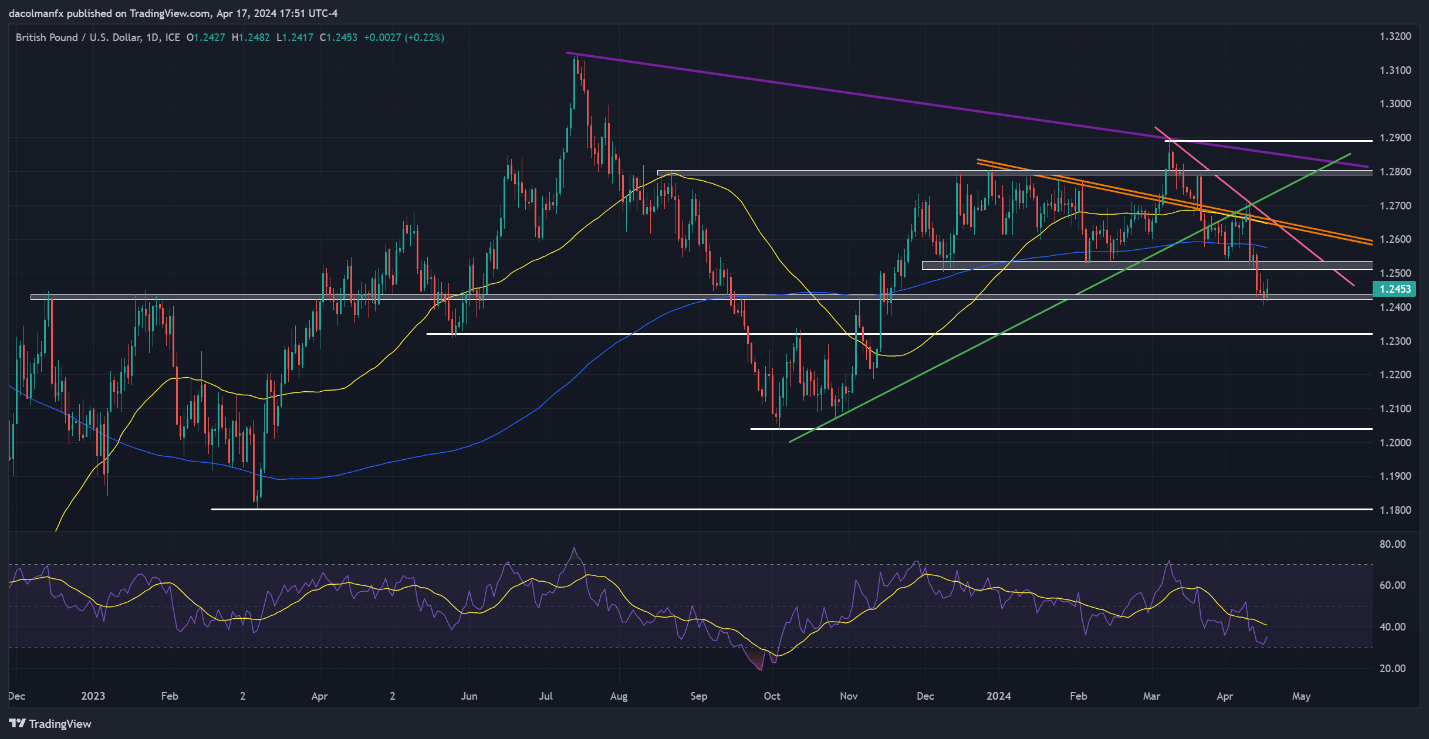This screenshot has width=1429, height=739.
Task: Click the 1.2400 price axis label
Action: 1395,307
